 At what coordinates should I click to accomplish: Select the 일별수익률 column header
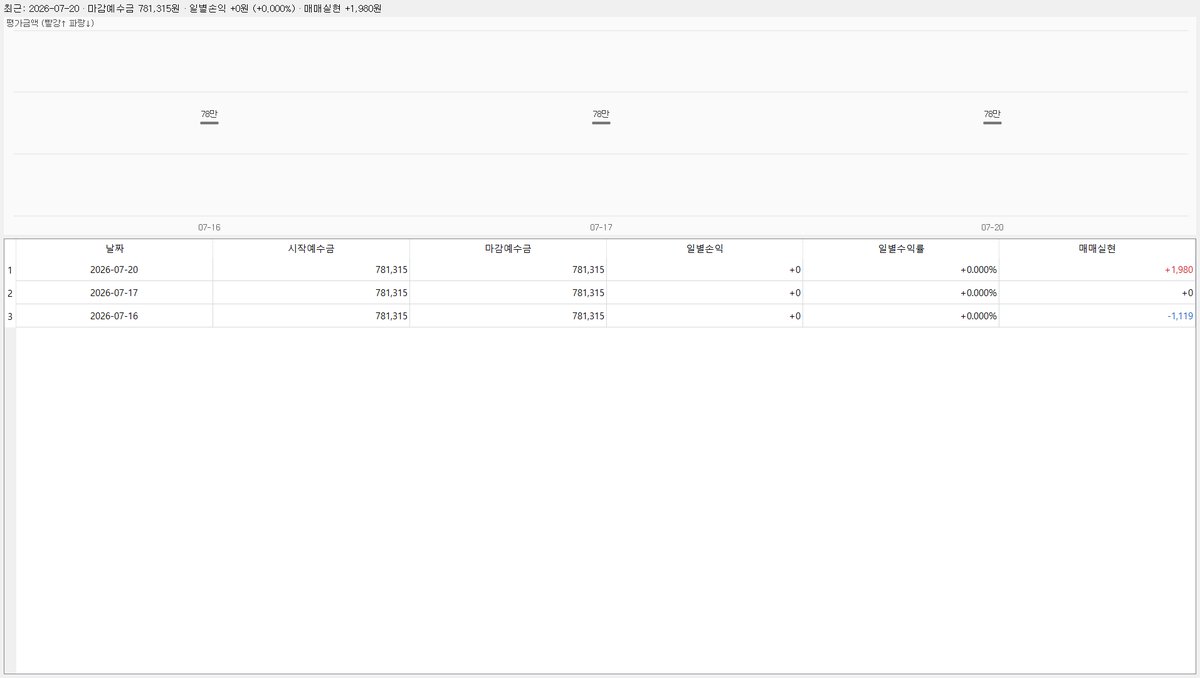click(x=901, y=248)
